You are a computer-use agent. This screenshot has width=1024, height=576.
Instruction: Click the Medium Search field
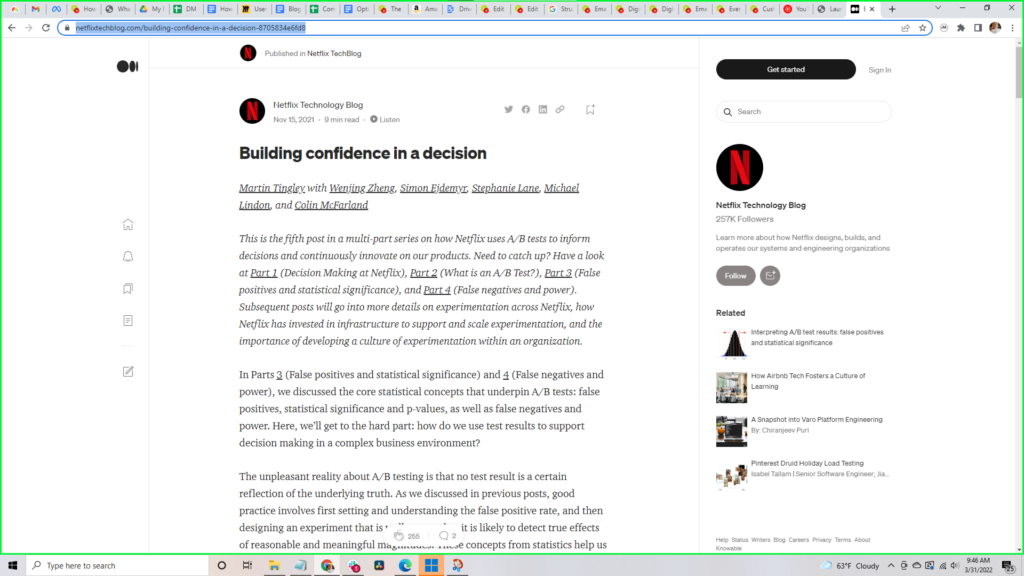[x=805, y=112]
